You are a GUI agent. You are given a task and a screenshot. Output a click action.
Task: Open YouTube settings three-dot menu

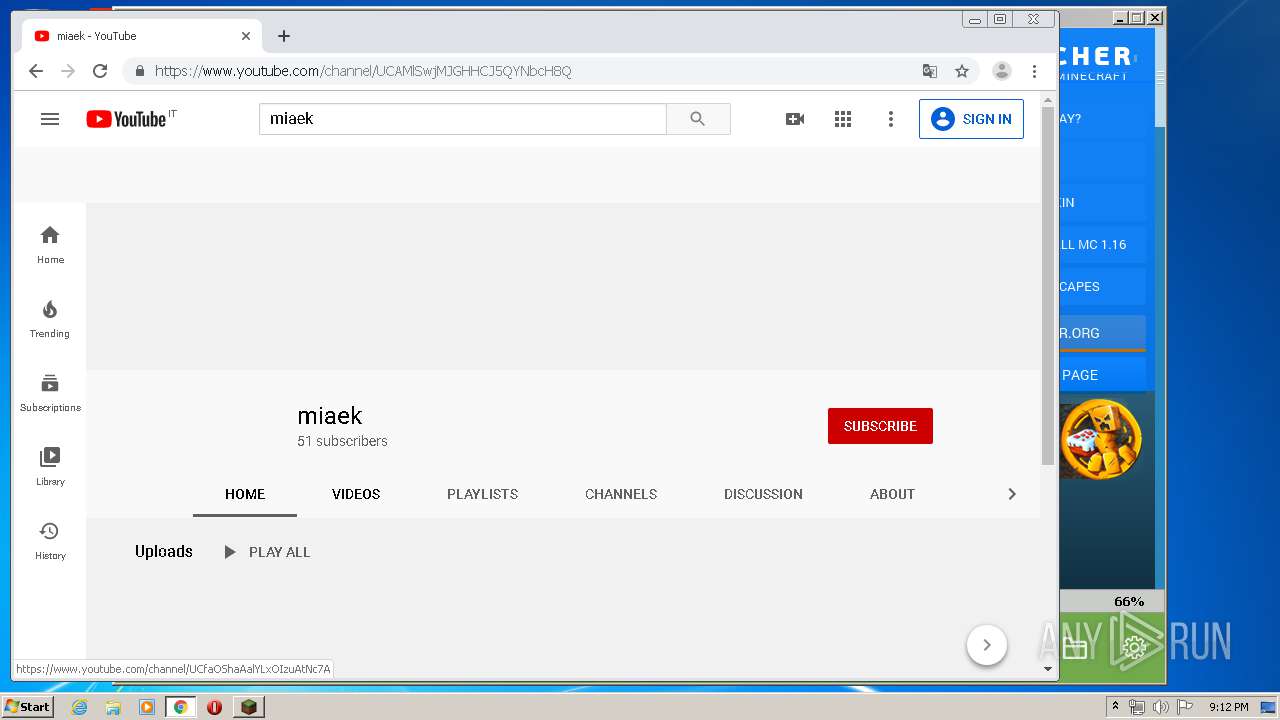(x=891, y=119)
